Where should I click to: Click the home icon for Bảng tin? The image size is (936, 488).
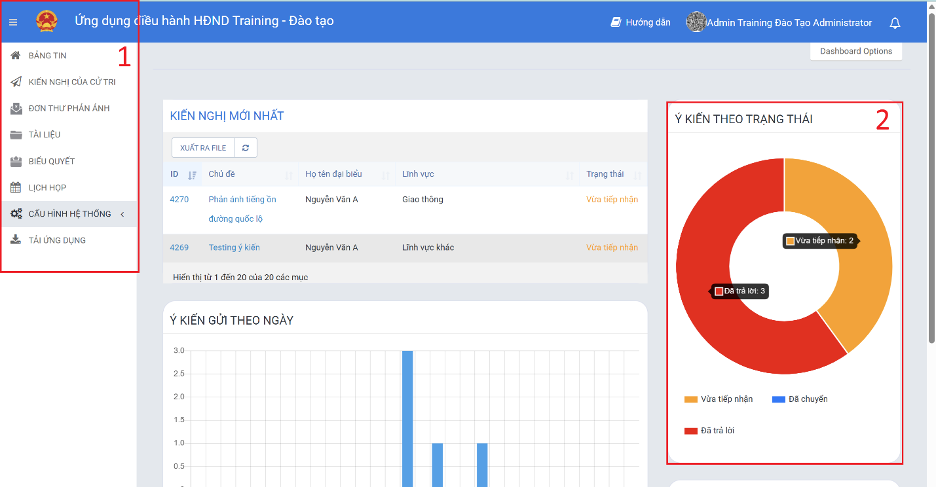[x=15, y=55]
